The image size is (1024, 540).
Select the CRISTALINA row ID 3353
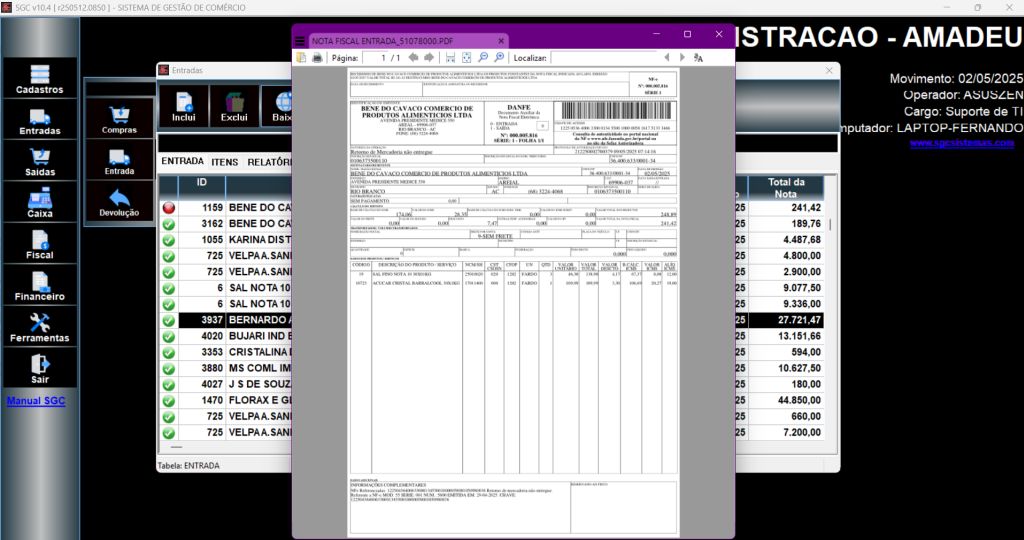point(226,352)
